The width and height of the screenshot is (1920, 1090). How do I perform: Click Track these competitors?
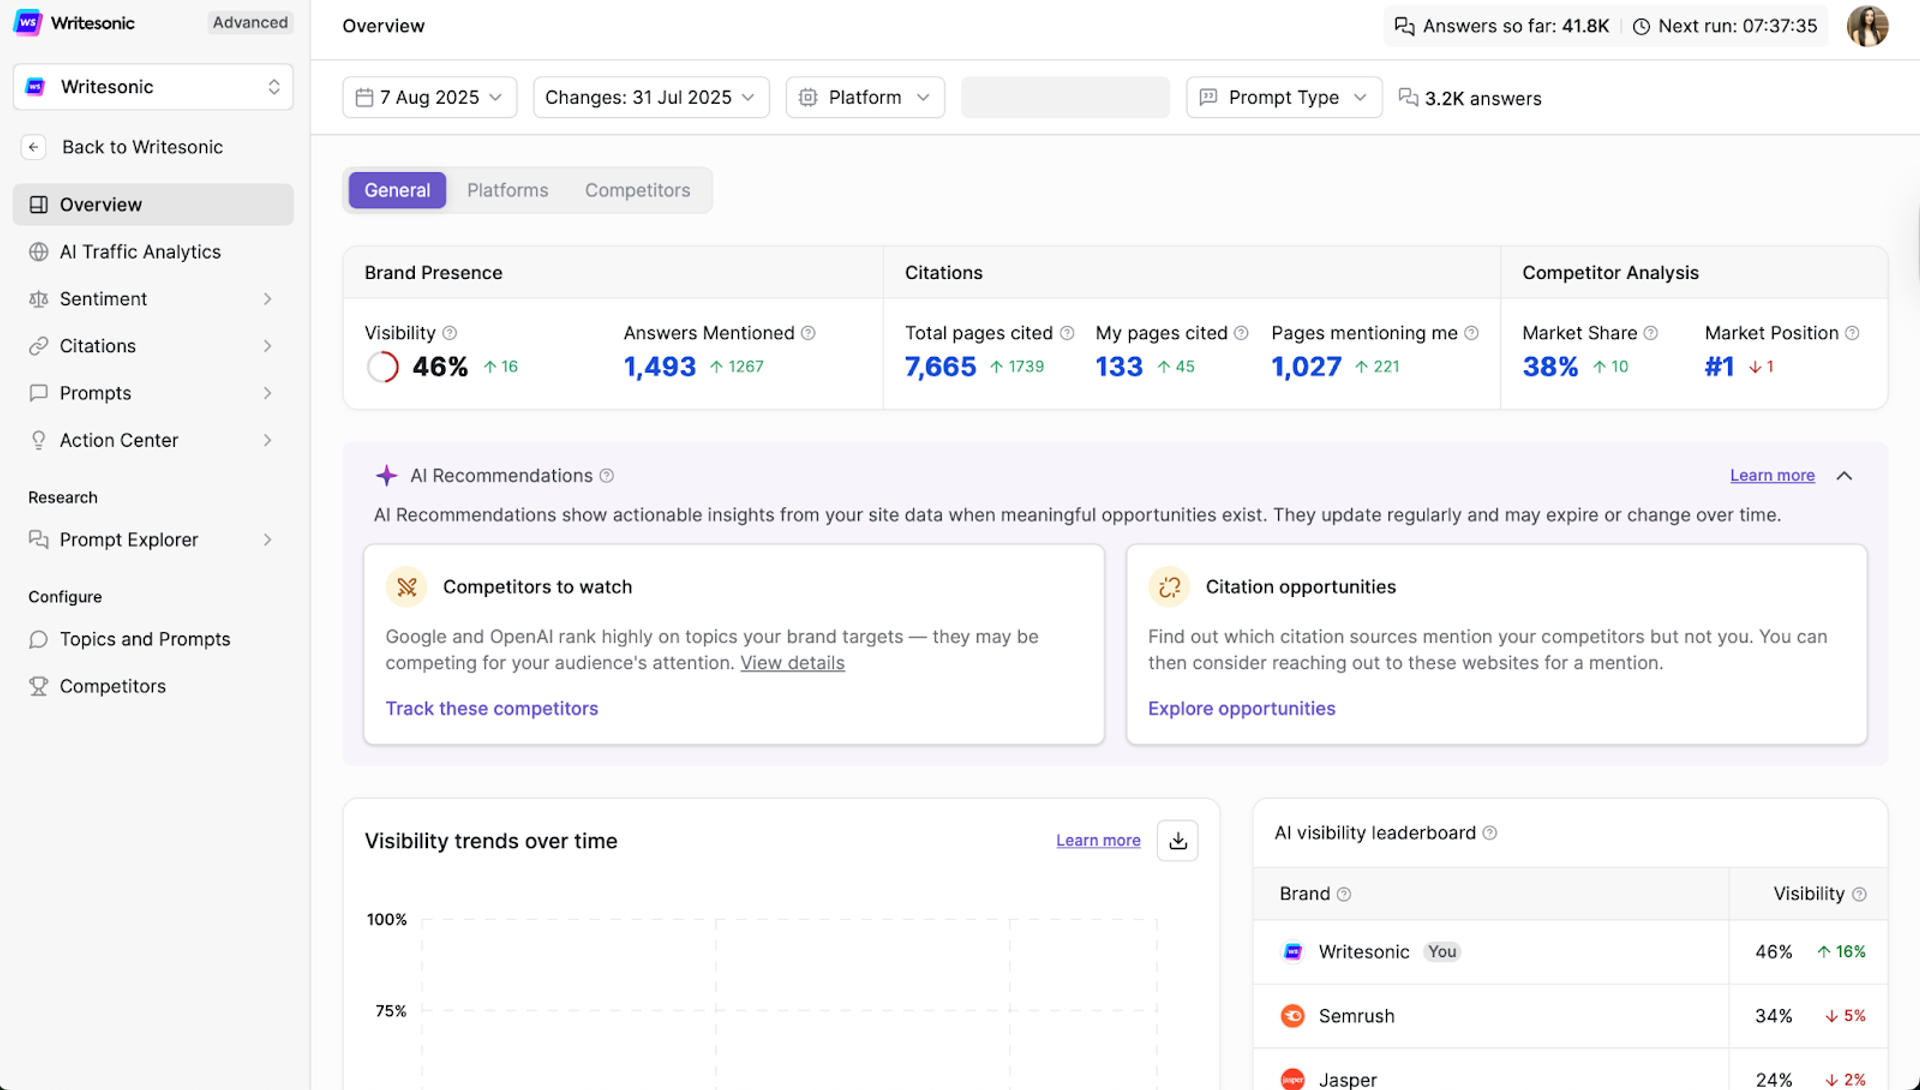(x=492, y=709)
